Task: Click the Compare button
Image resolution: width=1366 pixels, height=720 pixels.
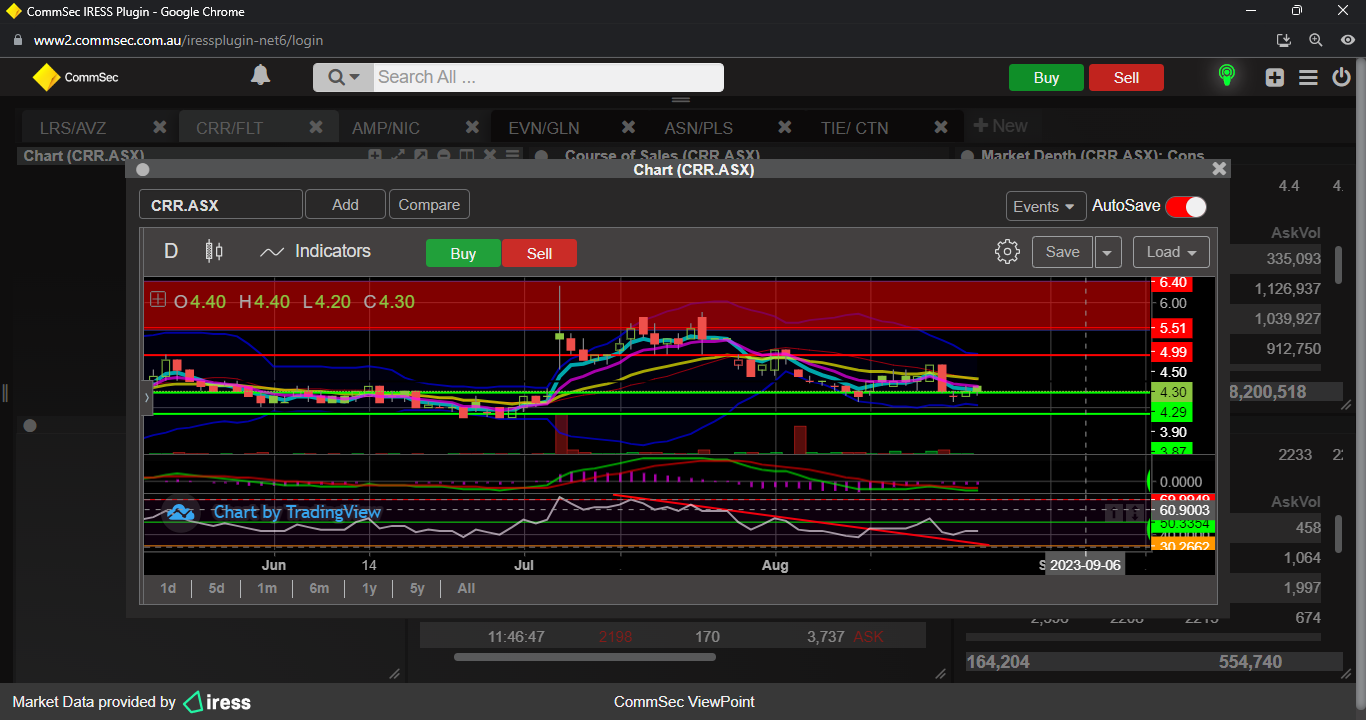Action: tap(429, 204)
